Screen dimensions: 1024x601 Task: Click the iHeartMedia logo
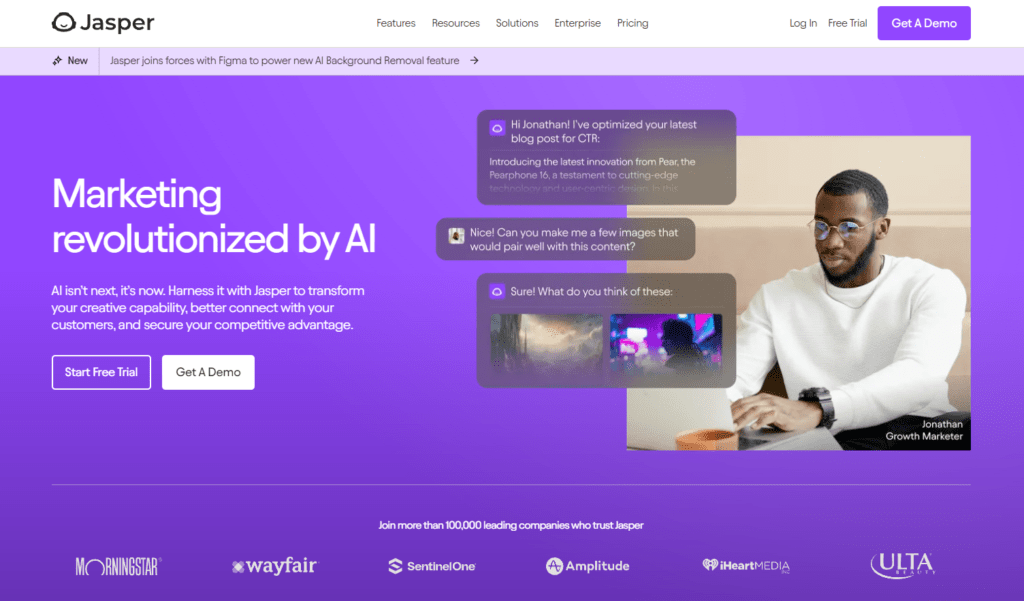(x=746, y=566)
